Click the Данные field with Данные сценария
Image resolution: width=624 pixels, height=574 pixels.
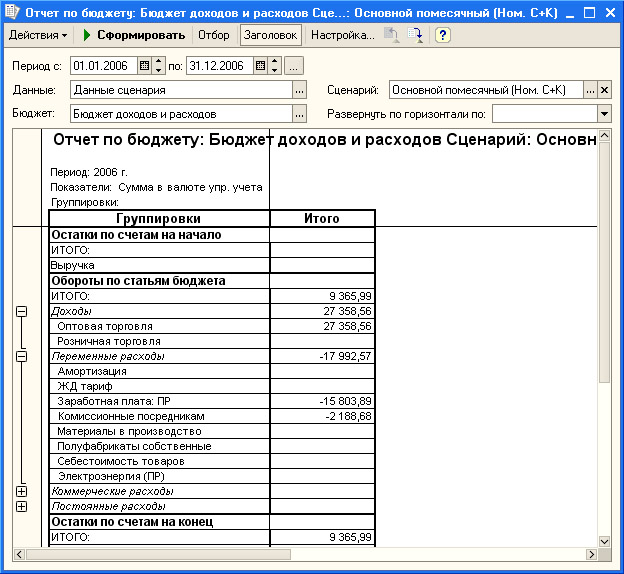point(181,90)
